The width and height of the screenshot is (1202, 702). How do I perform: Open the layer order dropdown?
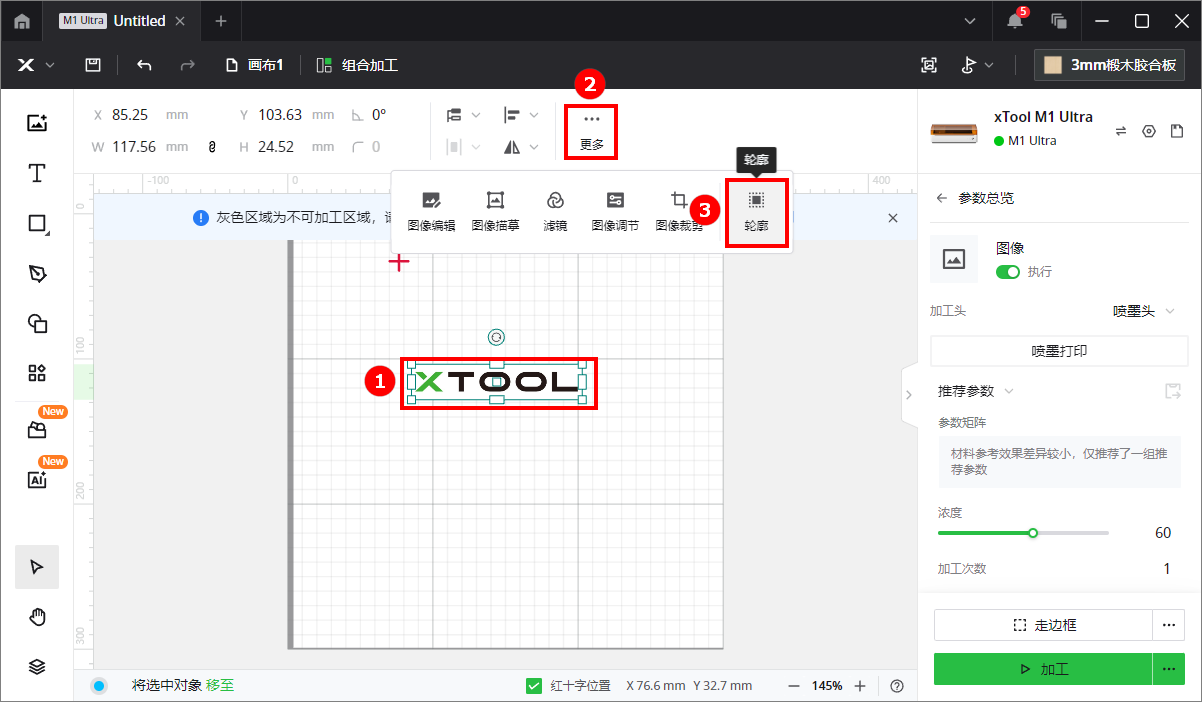[463, 115]
